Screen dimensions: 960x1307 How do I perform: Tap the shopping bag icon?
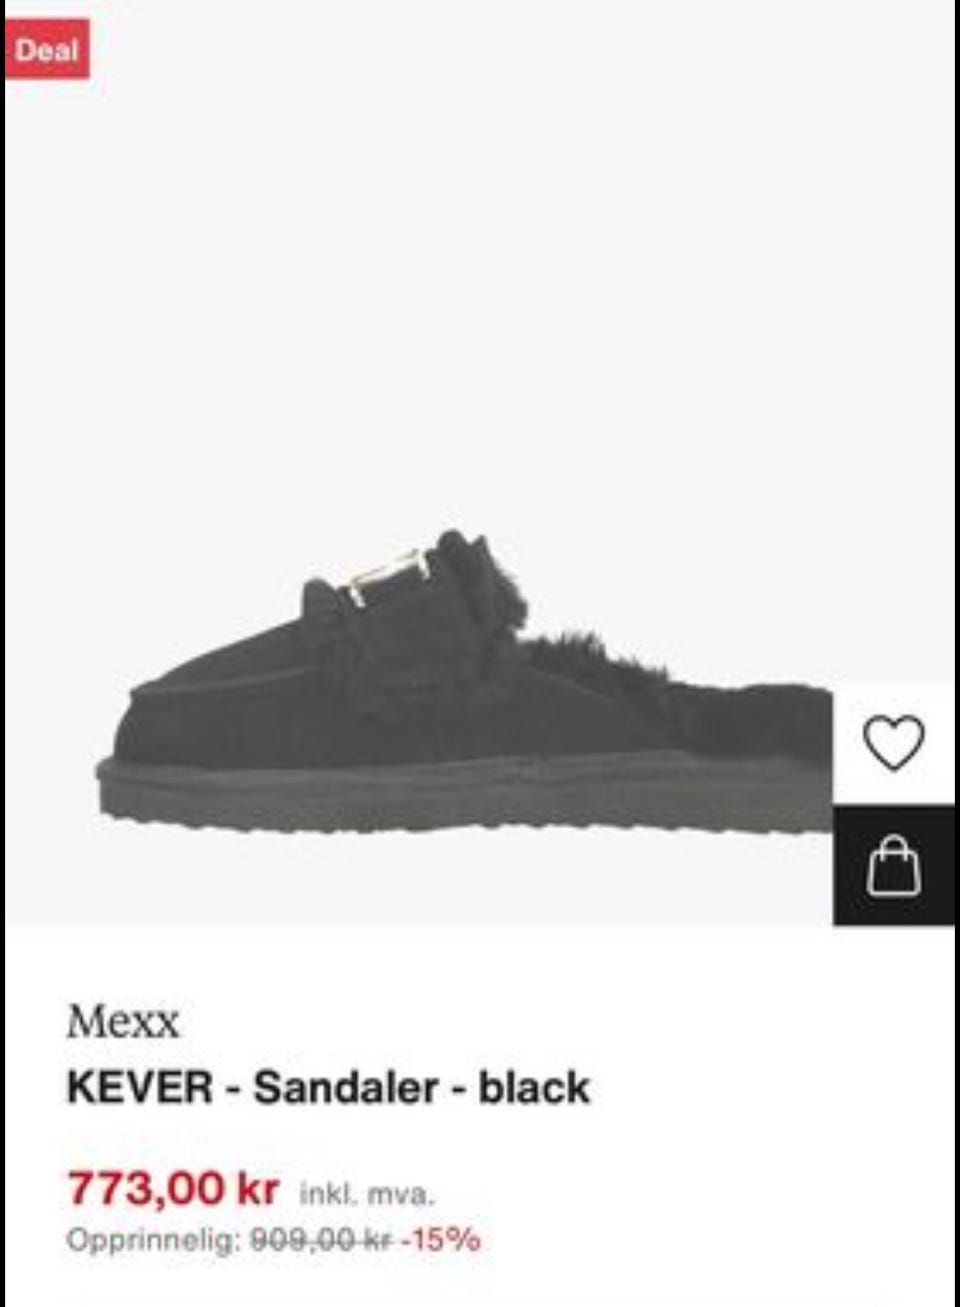pos(893,866)
